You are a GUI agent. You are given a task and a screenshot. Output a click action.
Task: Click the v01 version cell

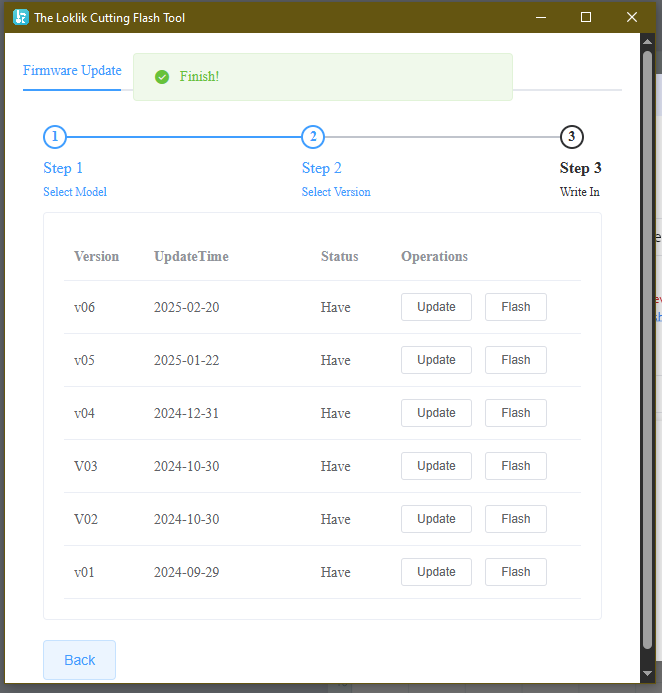point(84,572)
